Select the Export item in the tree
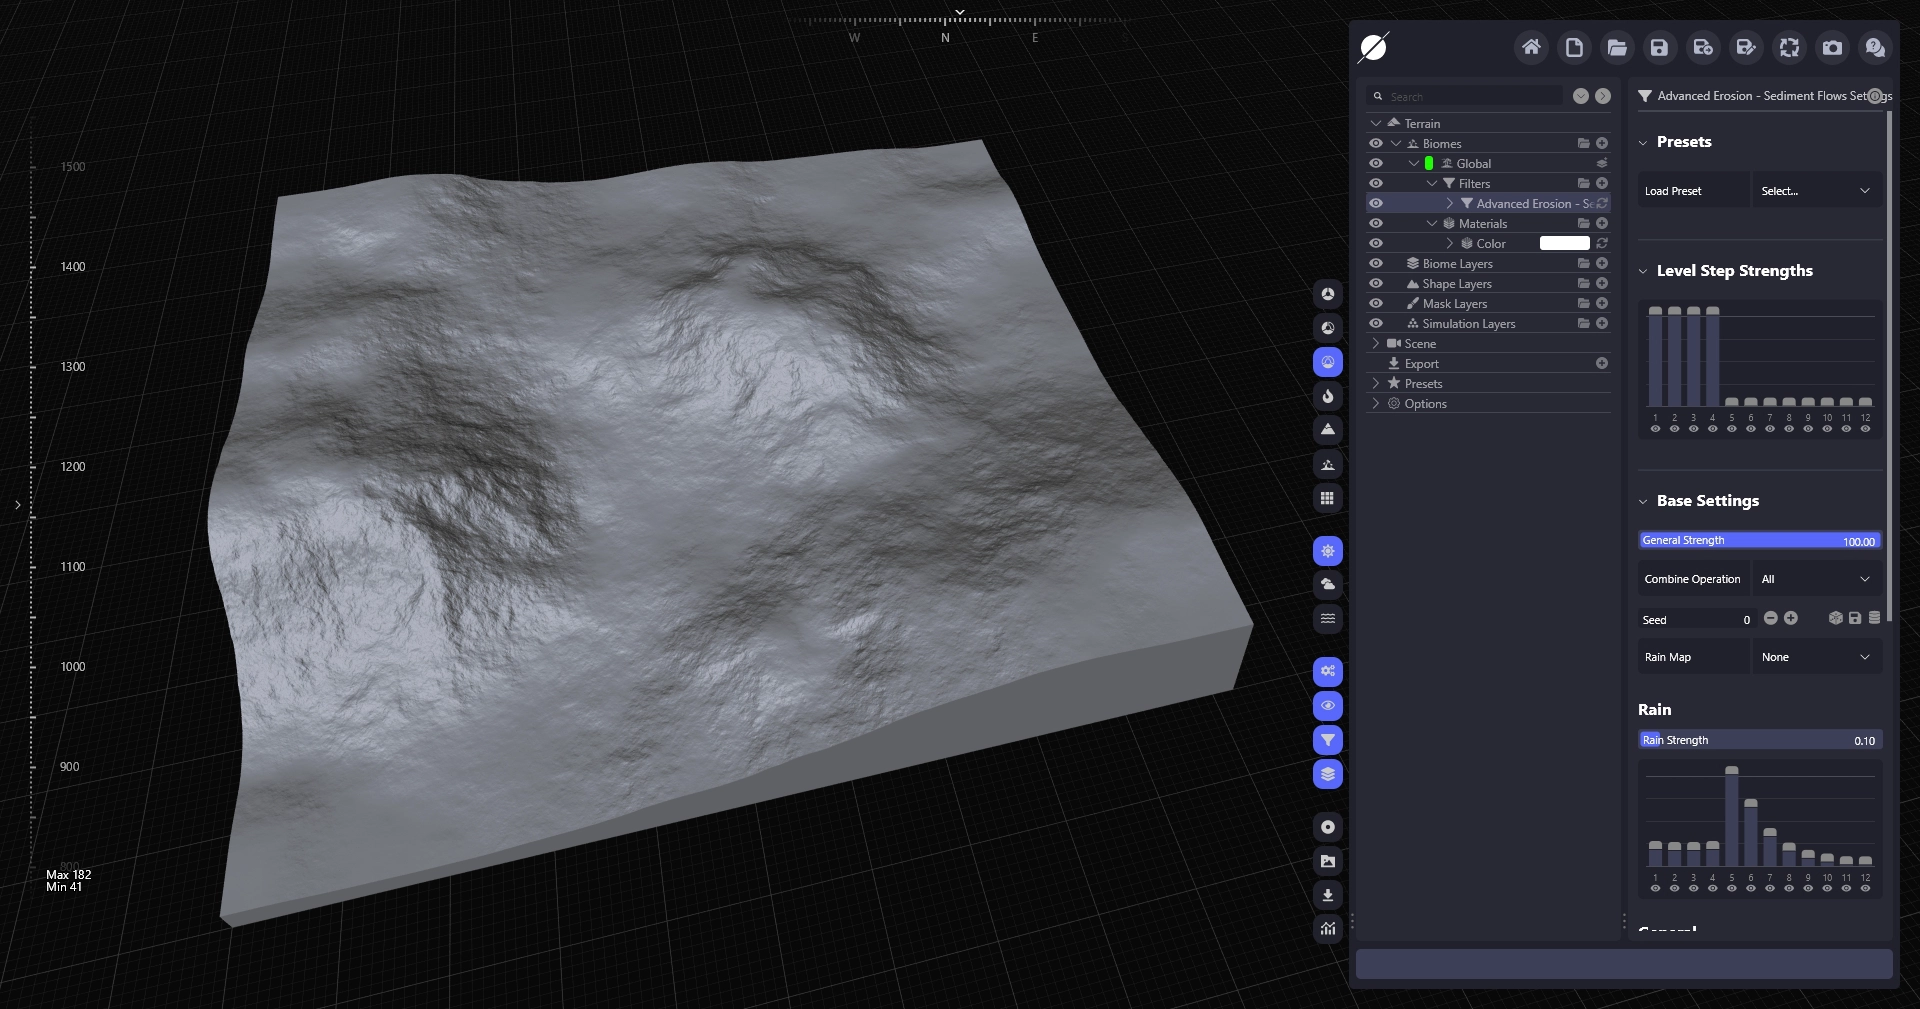1920x1009 pixels. 1421,363
